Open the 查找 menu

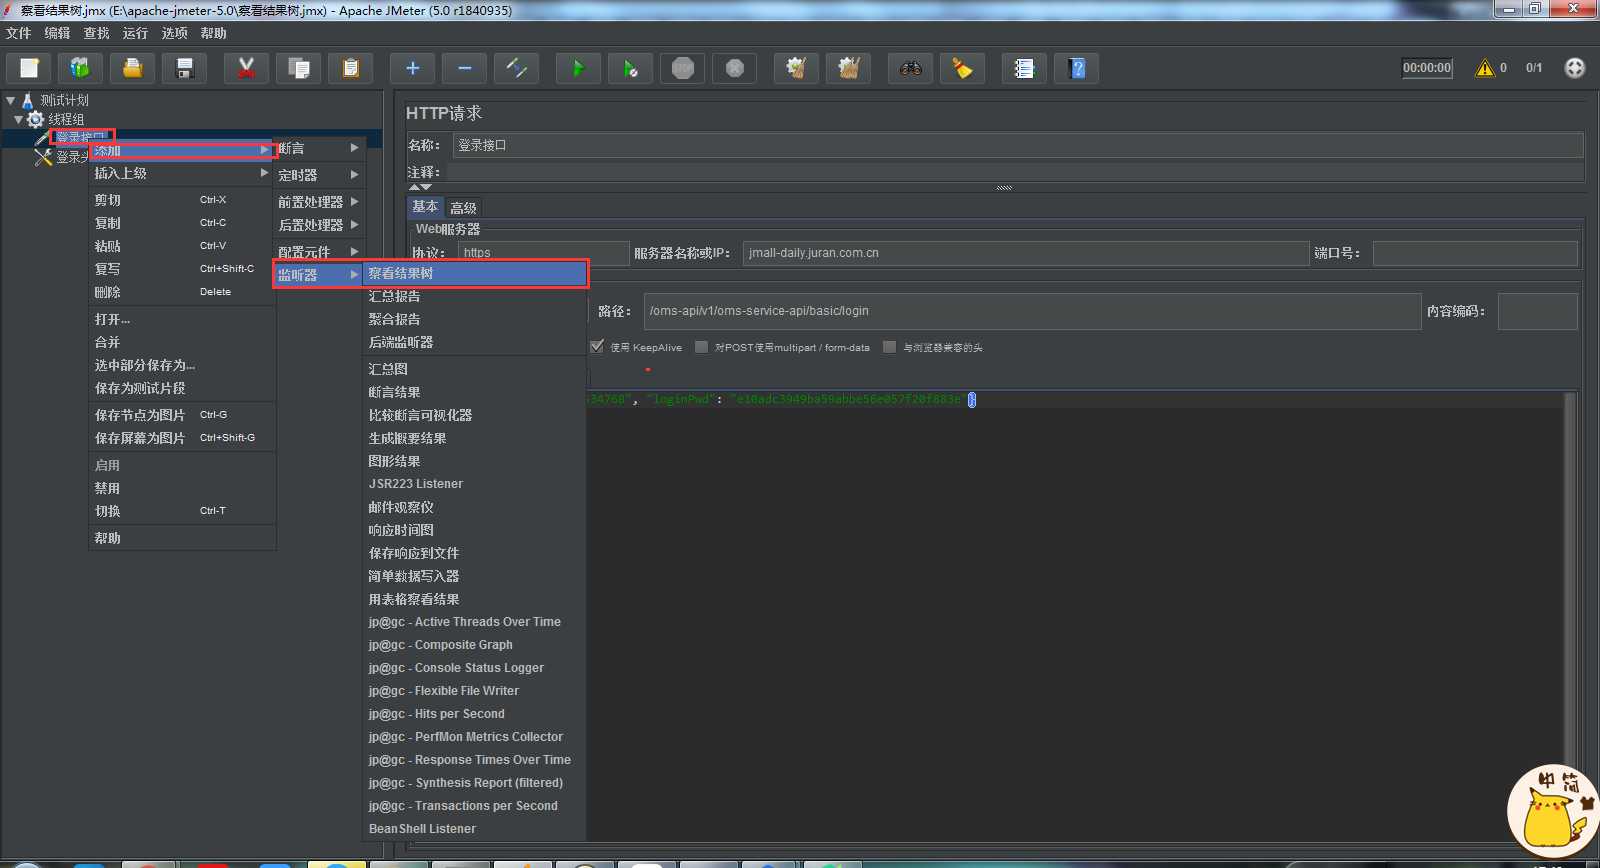(97, 33)
